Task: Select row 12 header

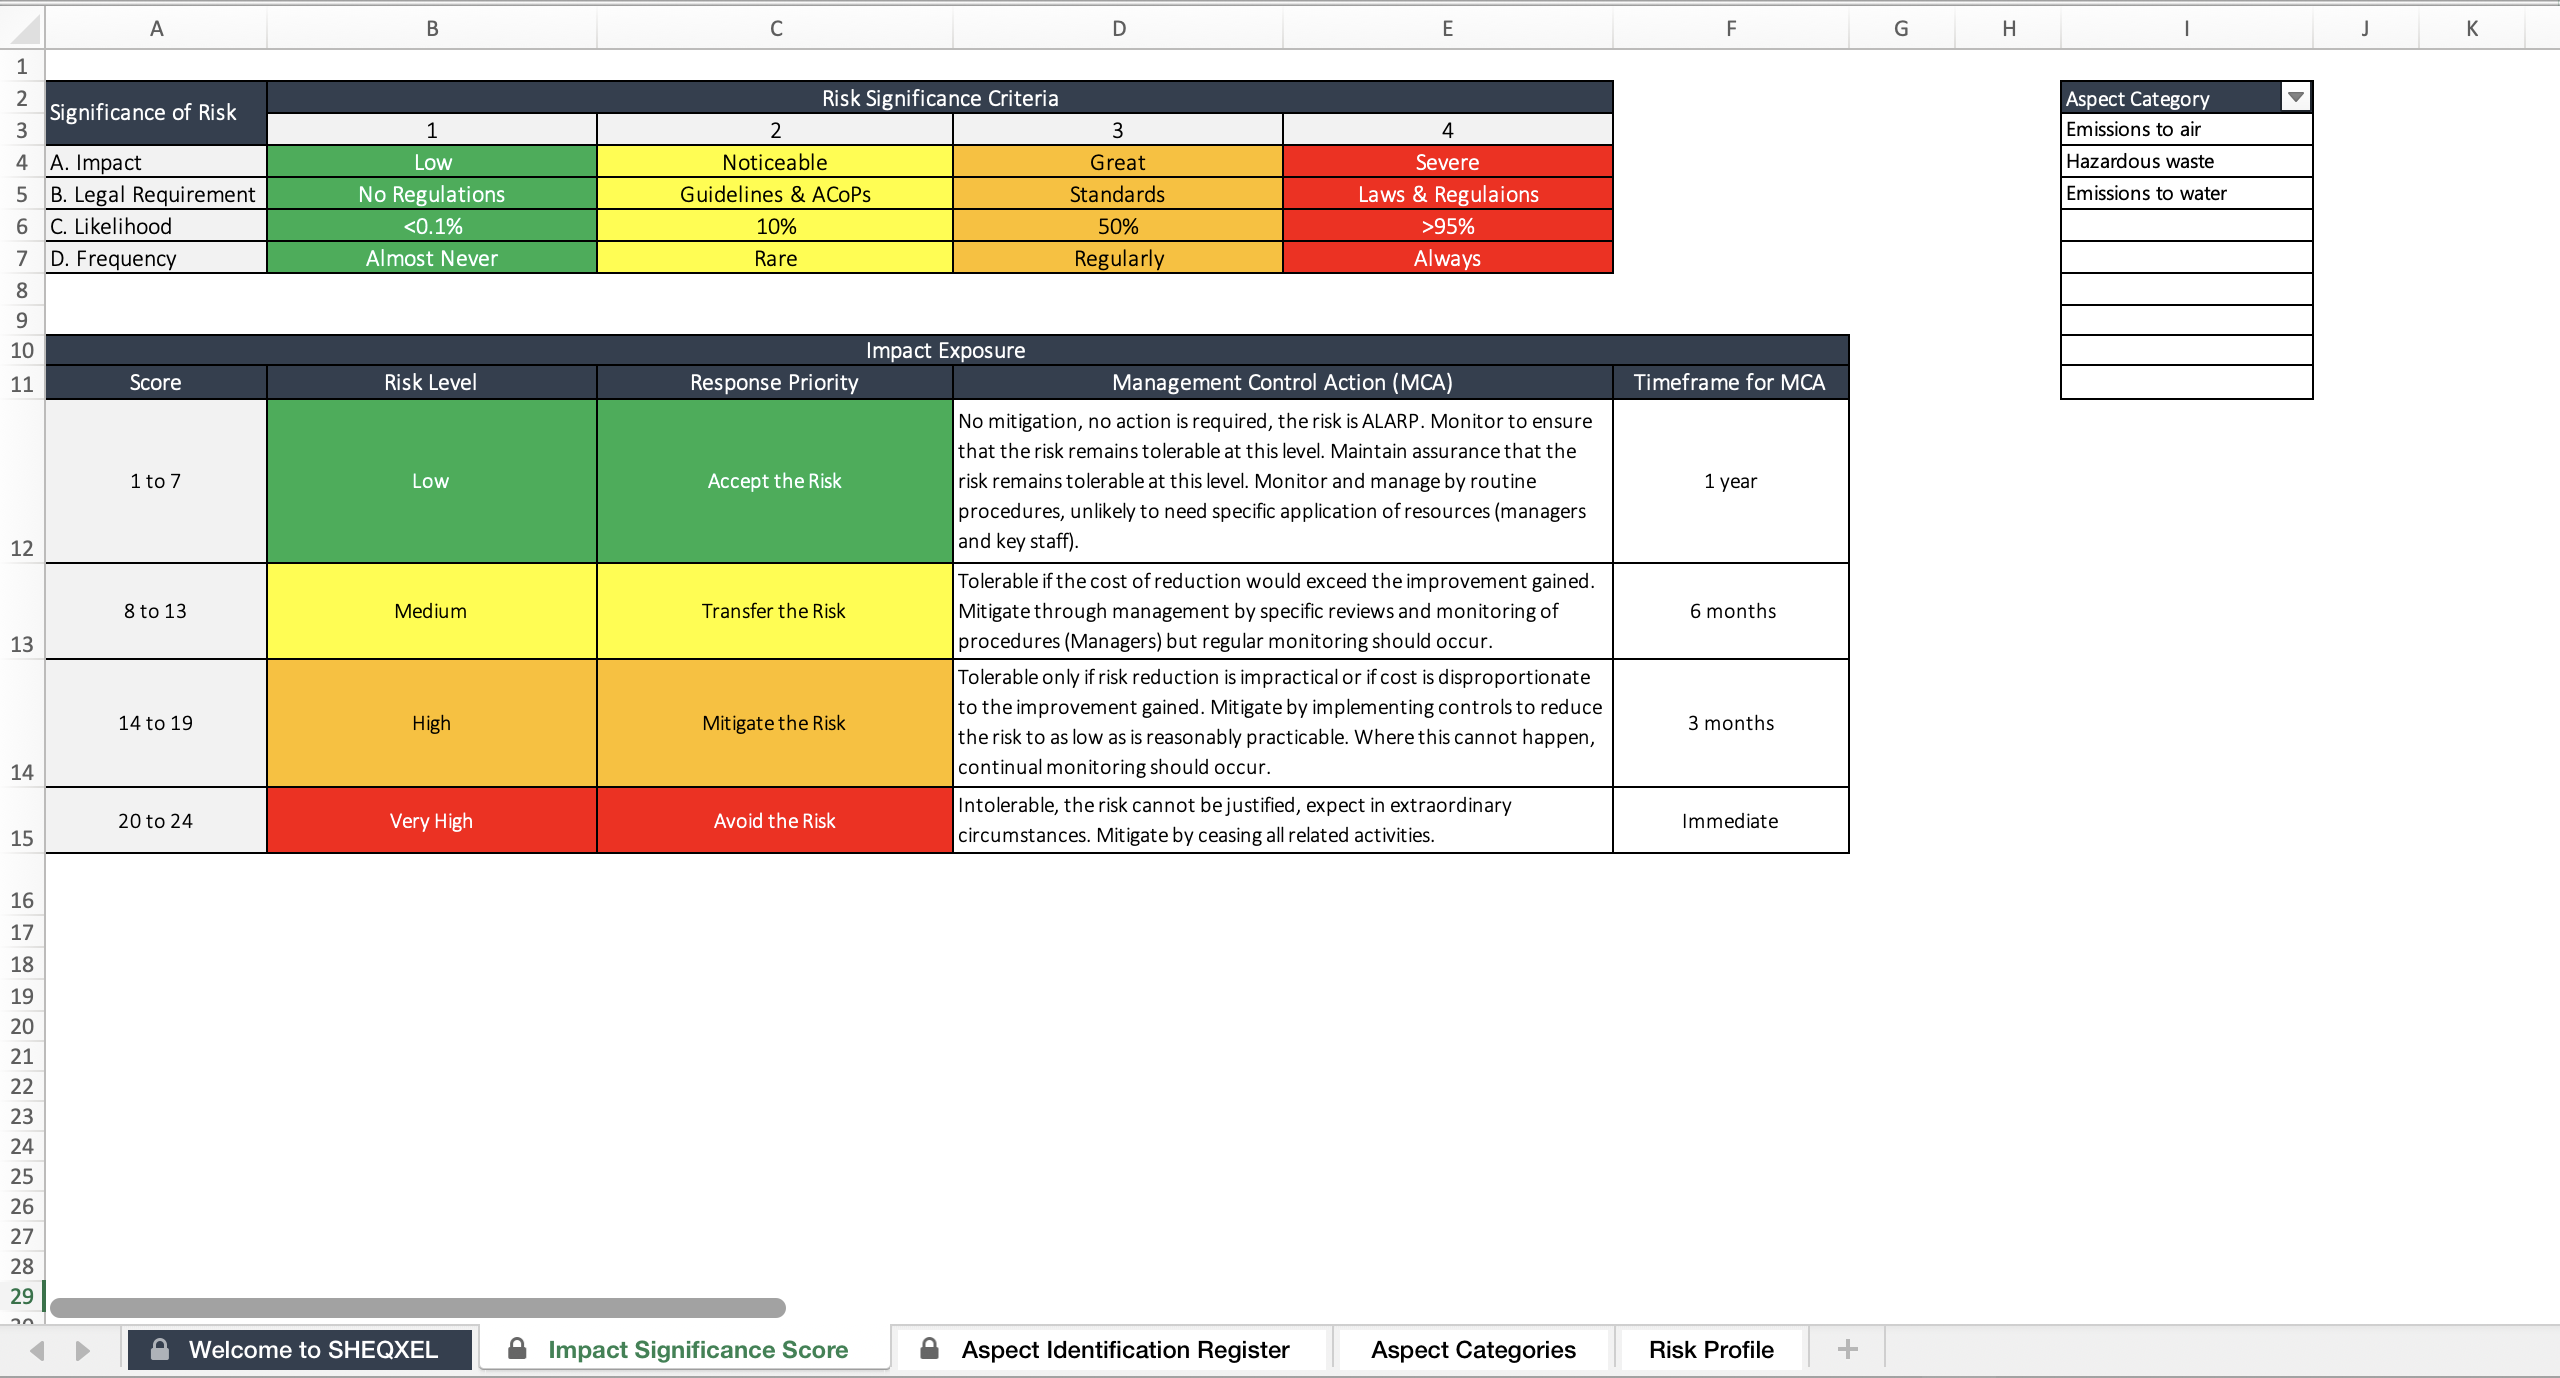Action: point(22,481)
